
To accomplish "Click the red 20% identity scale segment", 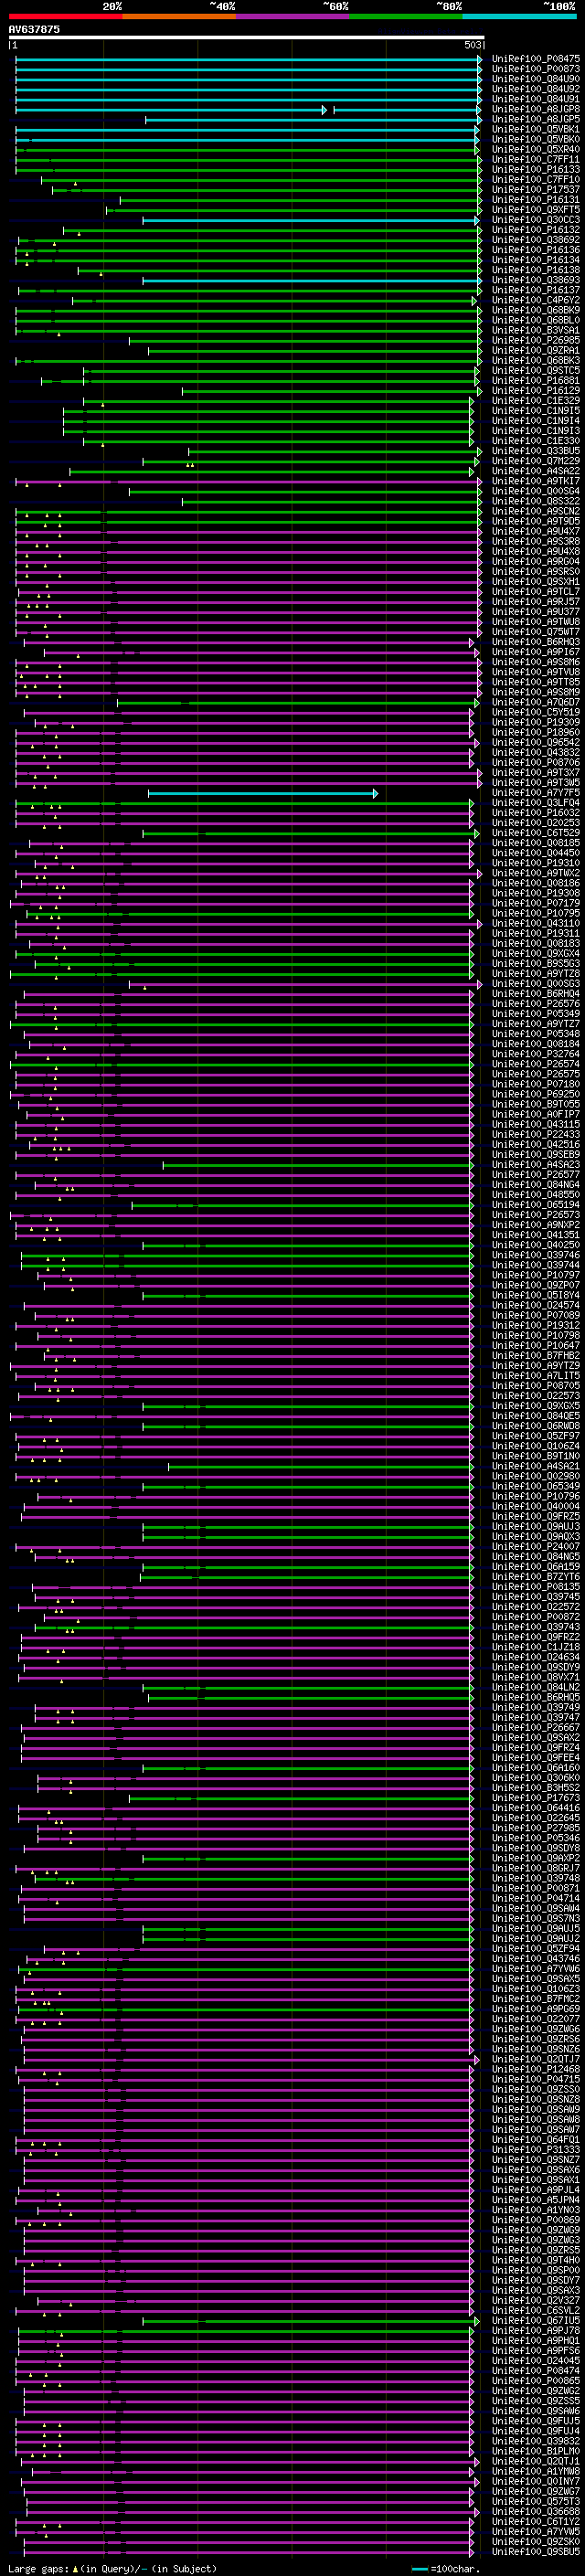I will pos(65,16).
